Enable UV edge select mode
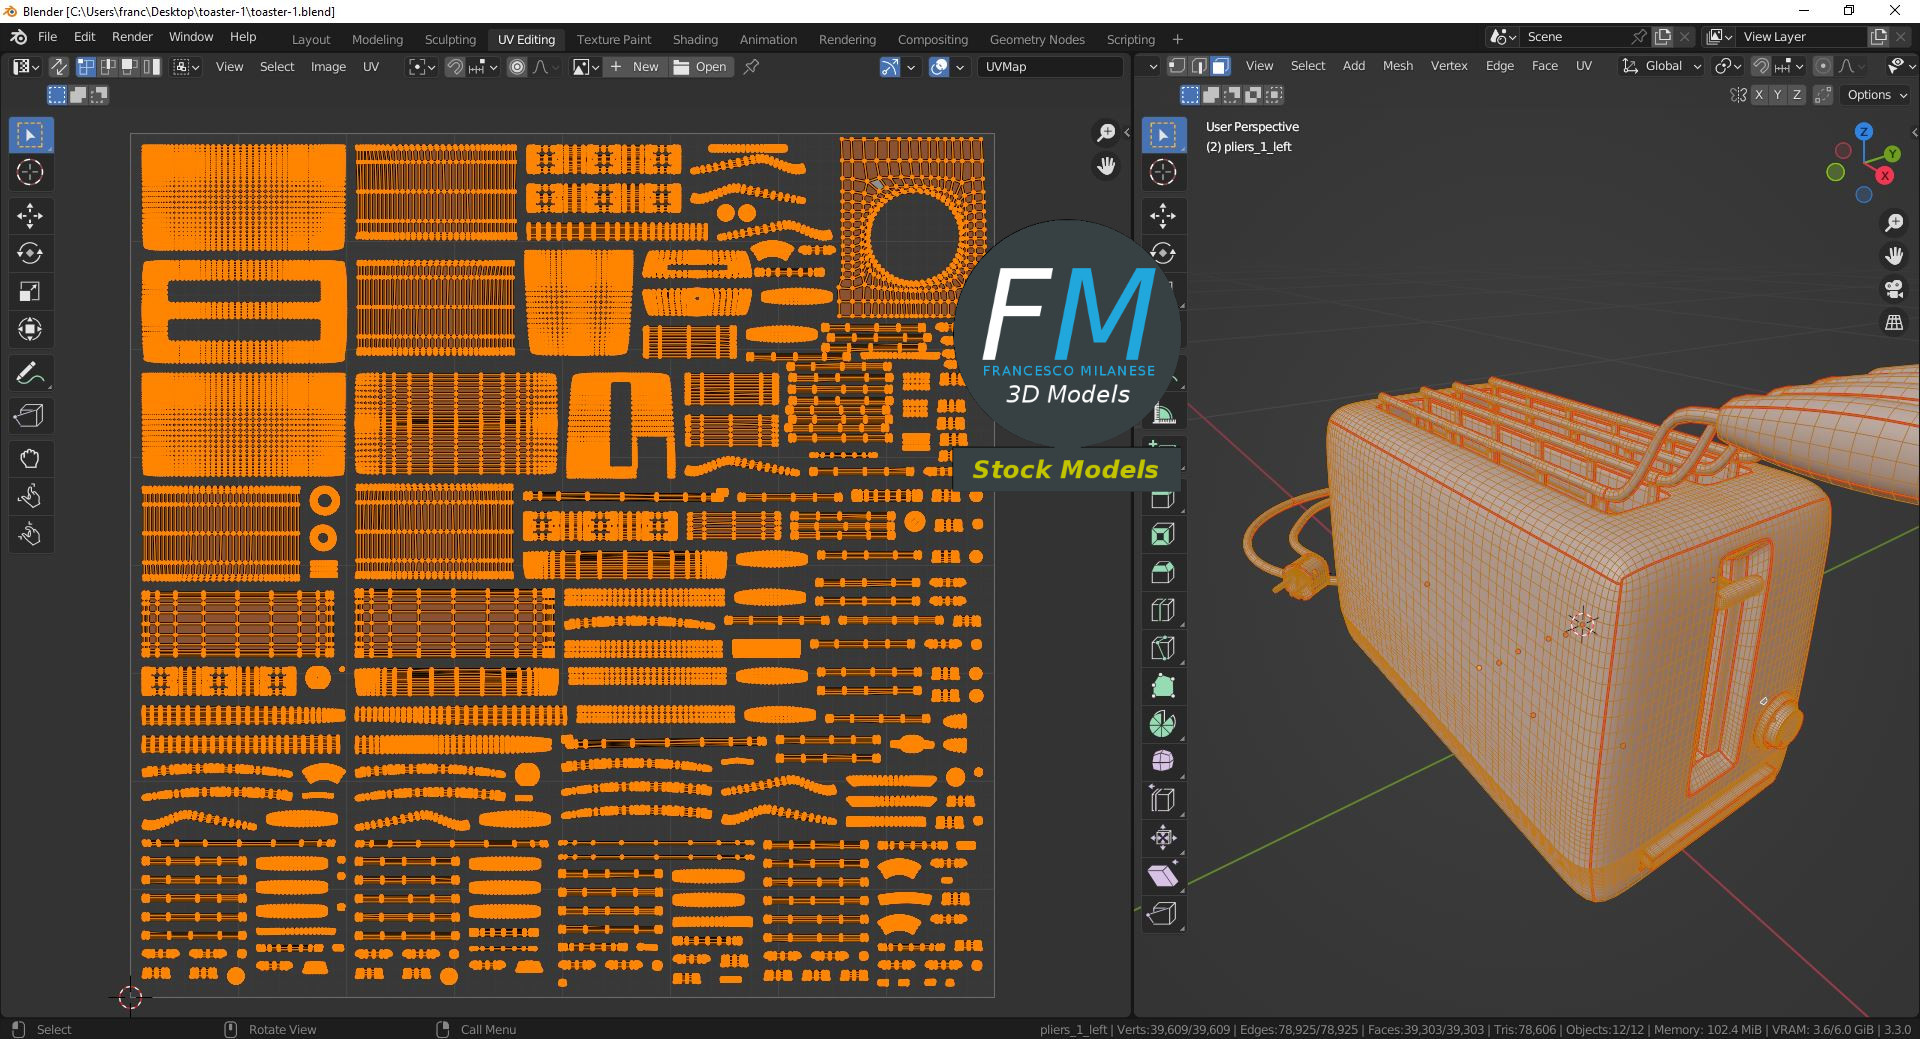This screenshot has width=1920, height=1039. tap(108, 67)
